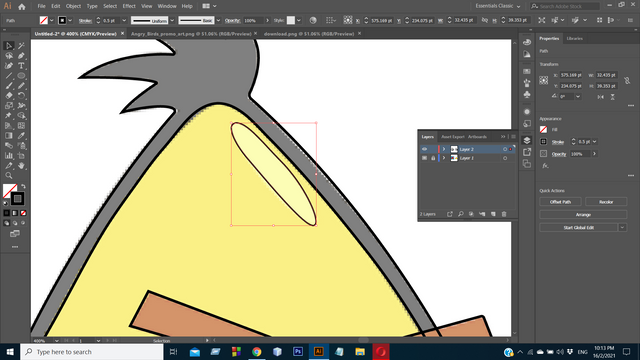Select the Blend tool

click(x=9, y=146)
